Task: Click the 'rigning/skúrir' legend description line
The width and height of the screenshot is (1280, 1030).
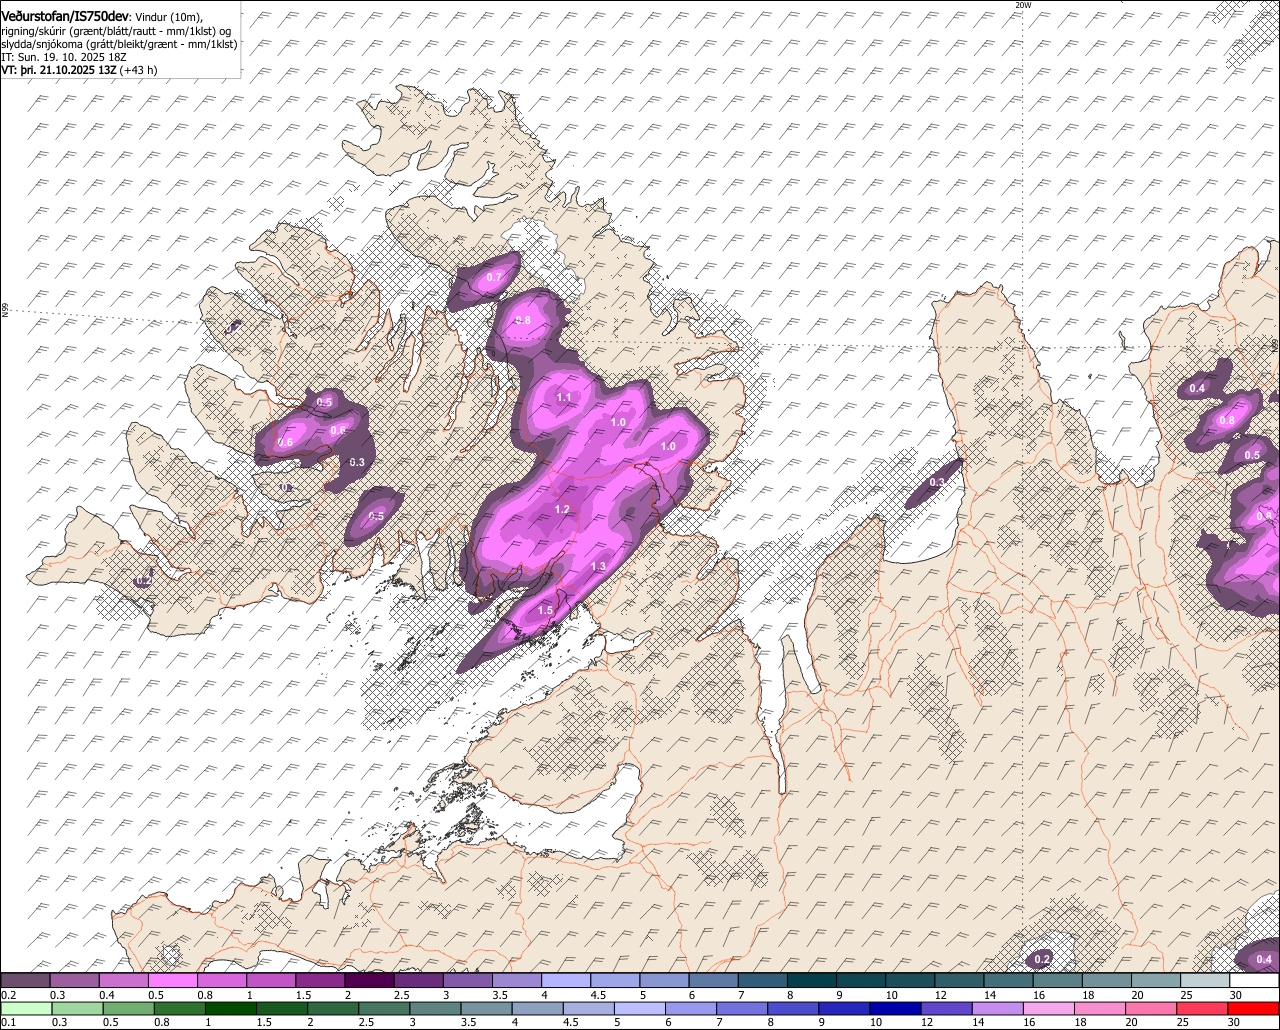Action: point(117,31)
